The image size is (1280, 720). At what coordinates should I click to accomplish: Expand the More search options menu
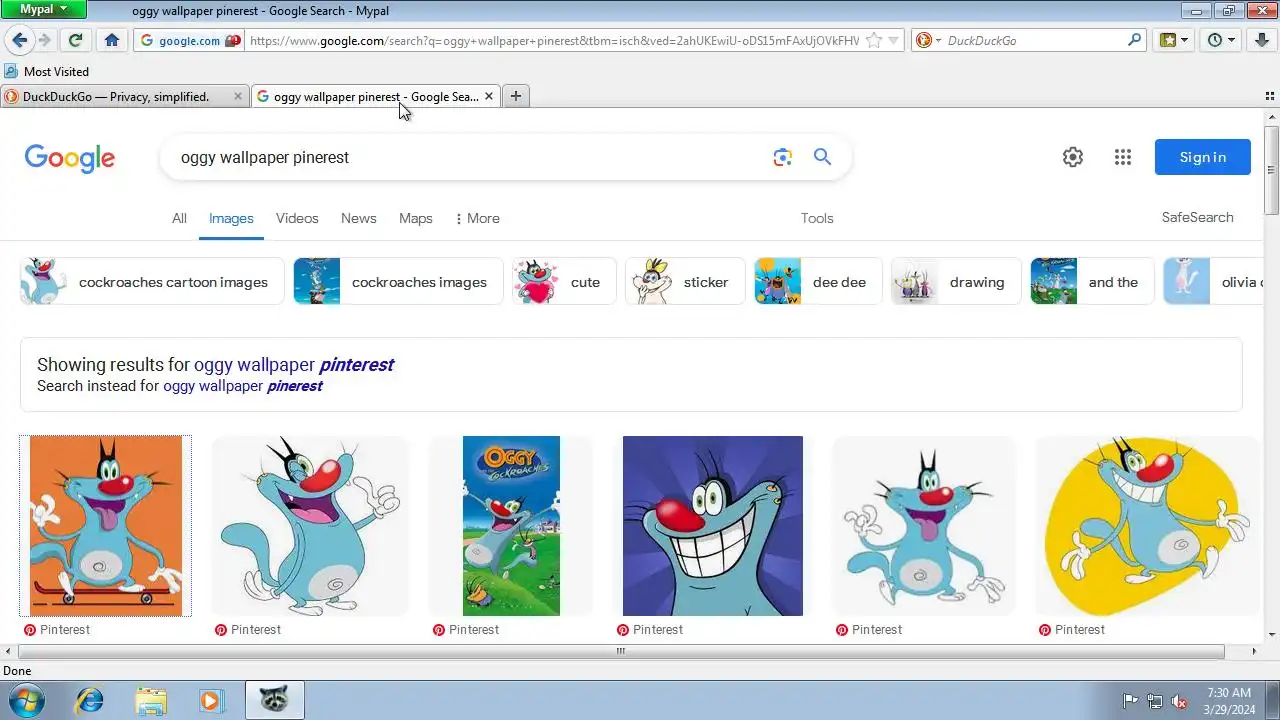coord(477,218)
